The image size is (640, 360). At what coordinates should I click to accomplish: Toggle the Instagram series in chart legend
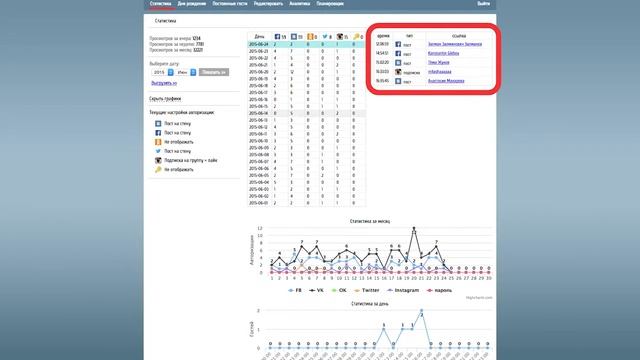403,290
